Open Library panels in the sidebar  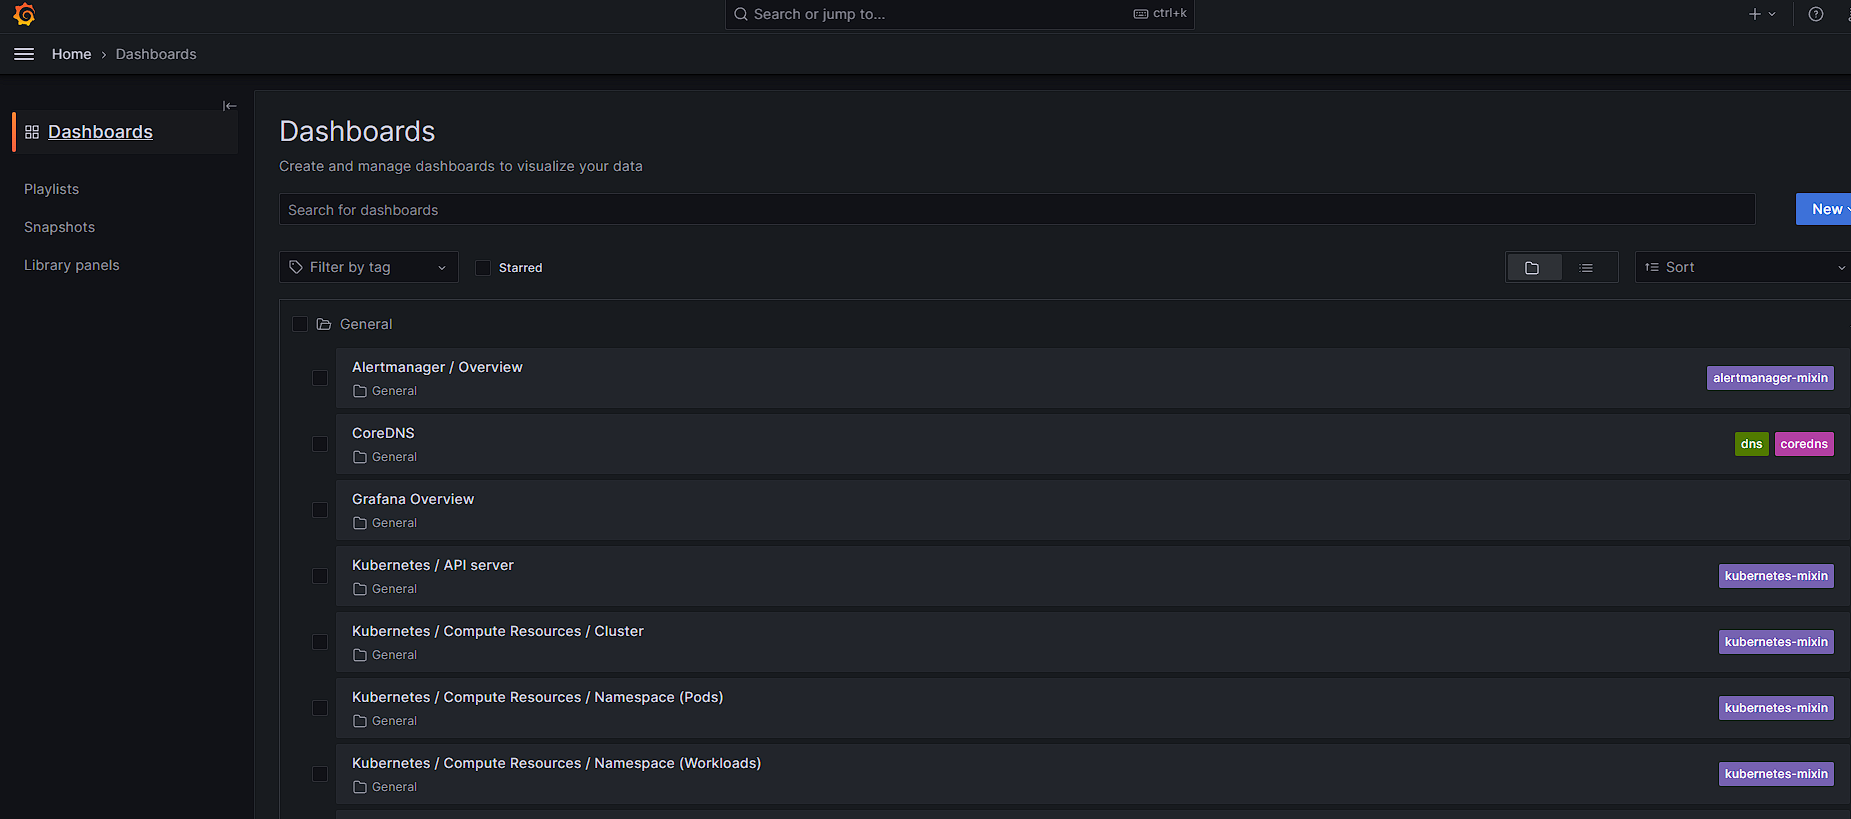[71, 265]
